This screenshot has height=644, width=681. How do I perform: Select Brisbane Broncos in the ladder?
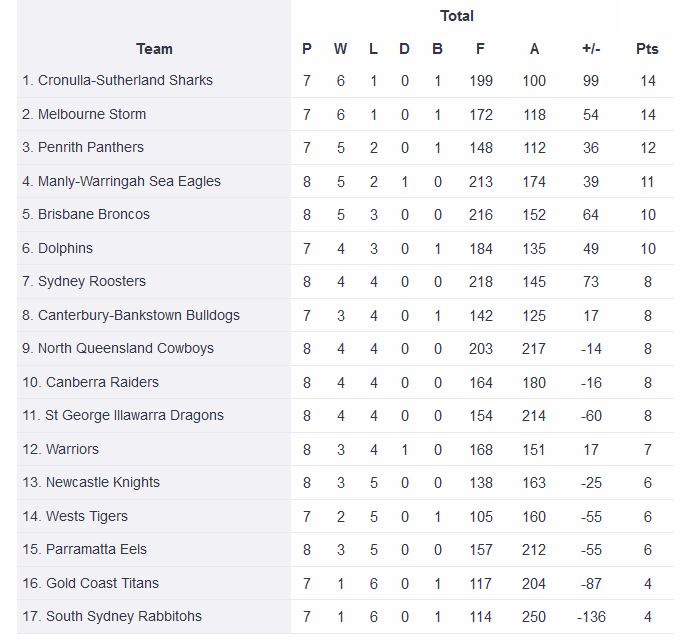pos(94,214)
